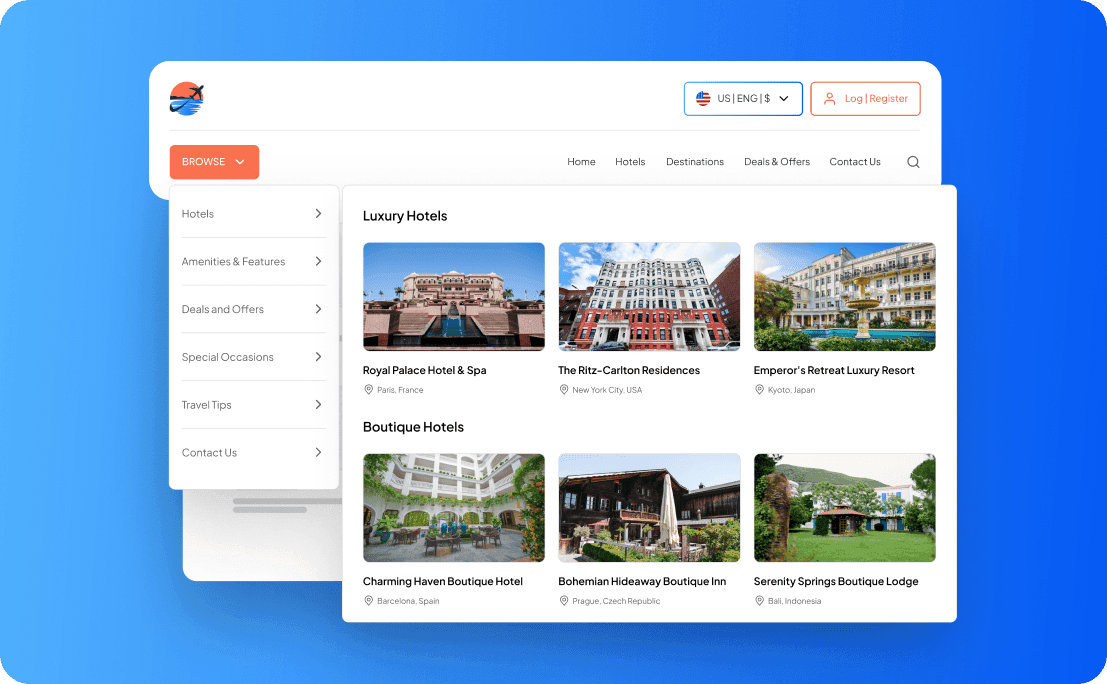Click the Kyoto, Japan location text
The image size is (1107, 684).
tap(791, 390)
